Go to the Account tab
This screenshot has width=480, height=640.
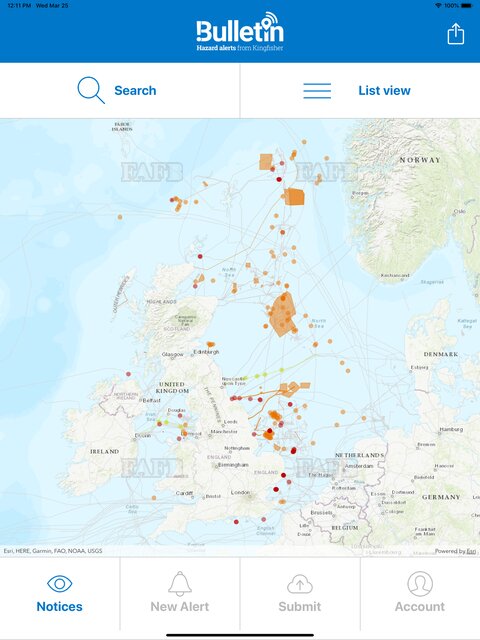[420, 594]
